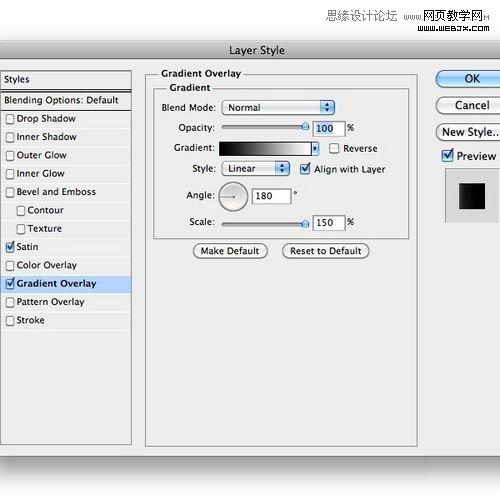This screenshot has height=500, width=500.
Task: Click the Angle dial control
Action: pos(233,197)
